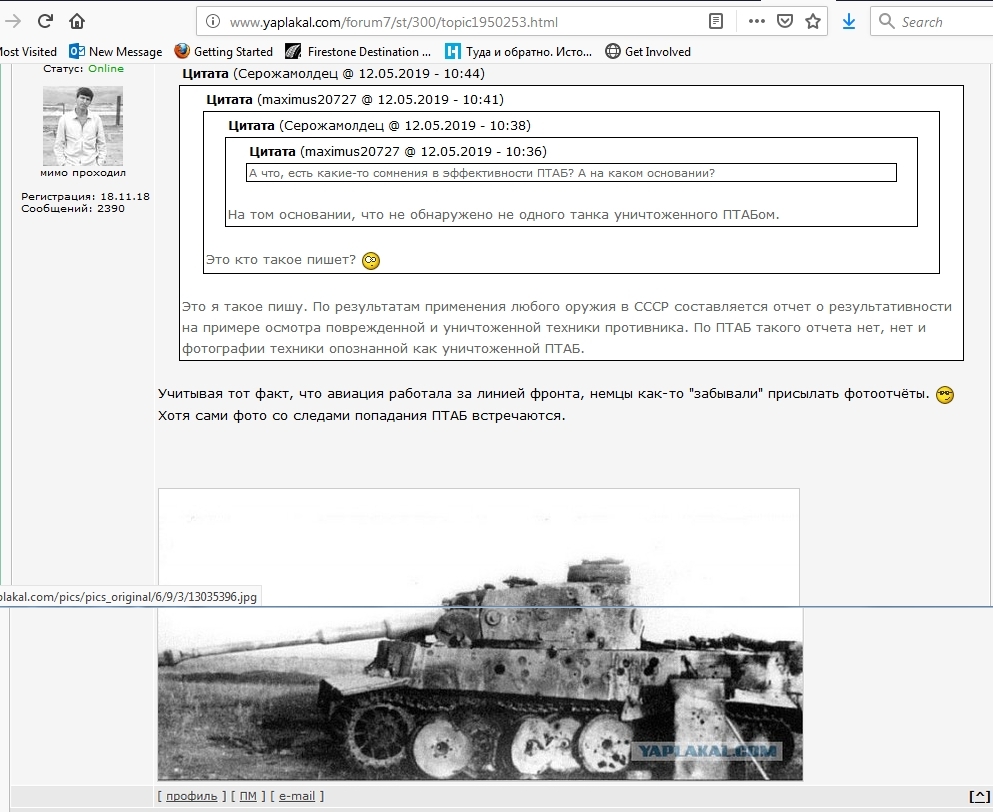Open the downloads arrow panel
Image resolution: width=993 pixels, height=812 pixels.
(x=849, y=22)
